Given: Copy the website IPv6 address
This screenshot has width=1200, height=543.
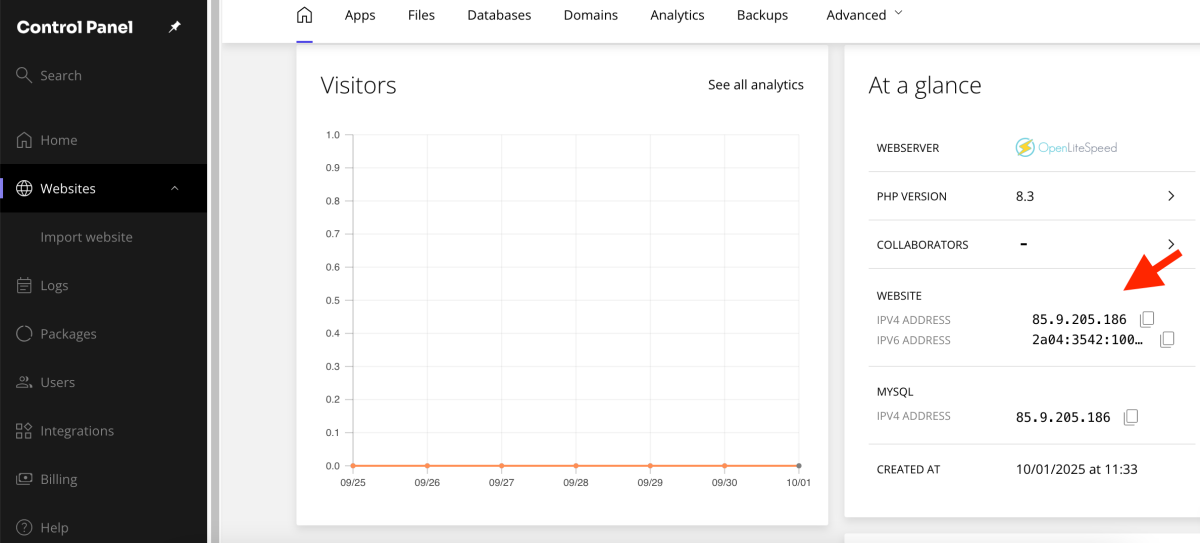Looking at the screenshot, I should click(1166, 340).
